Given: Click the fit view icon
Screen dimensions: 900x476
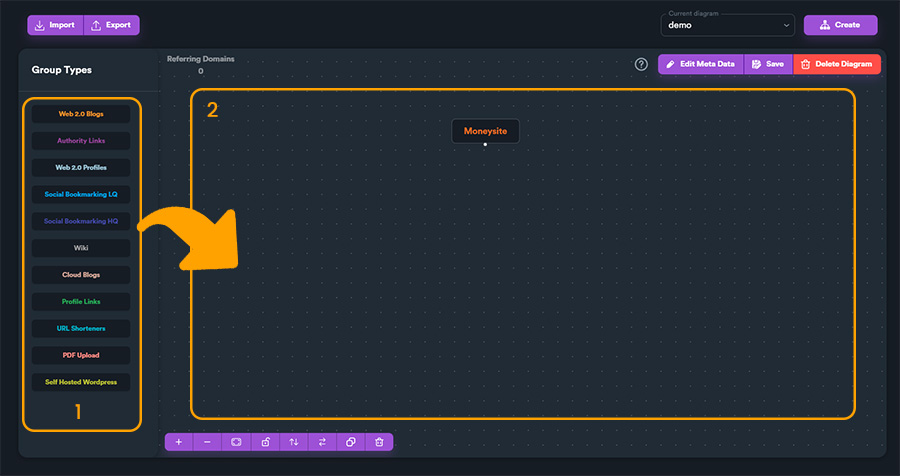Looking at the screenshot, I should [236, 442].
